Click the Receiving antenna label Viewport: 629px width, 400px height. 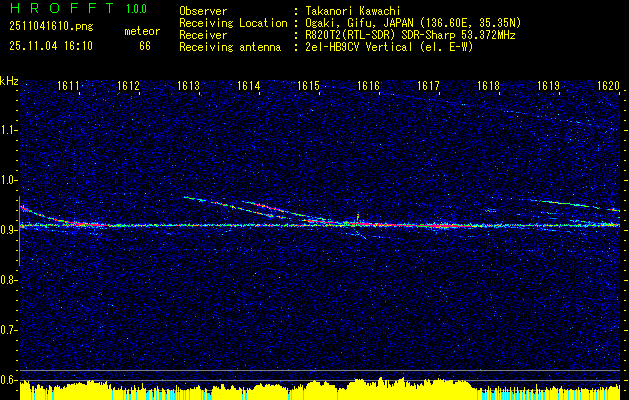[x=230, y=47]
